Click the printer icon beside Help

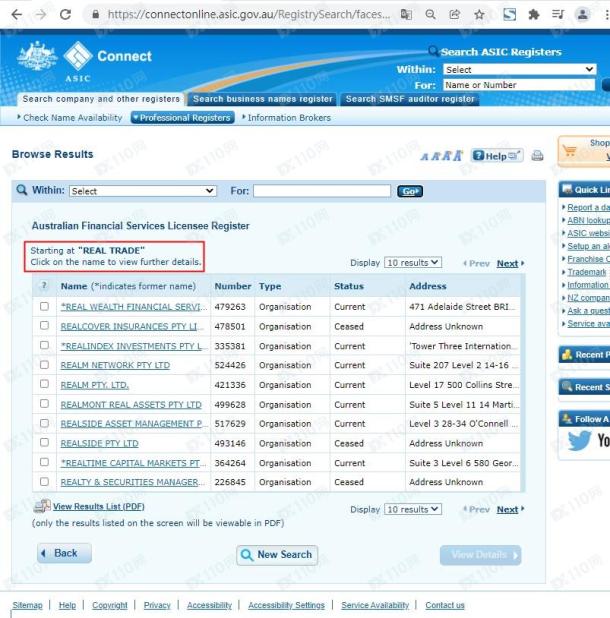coord(537,156)
